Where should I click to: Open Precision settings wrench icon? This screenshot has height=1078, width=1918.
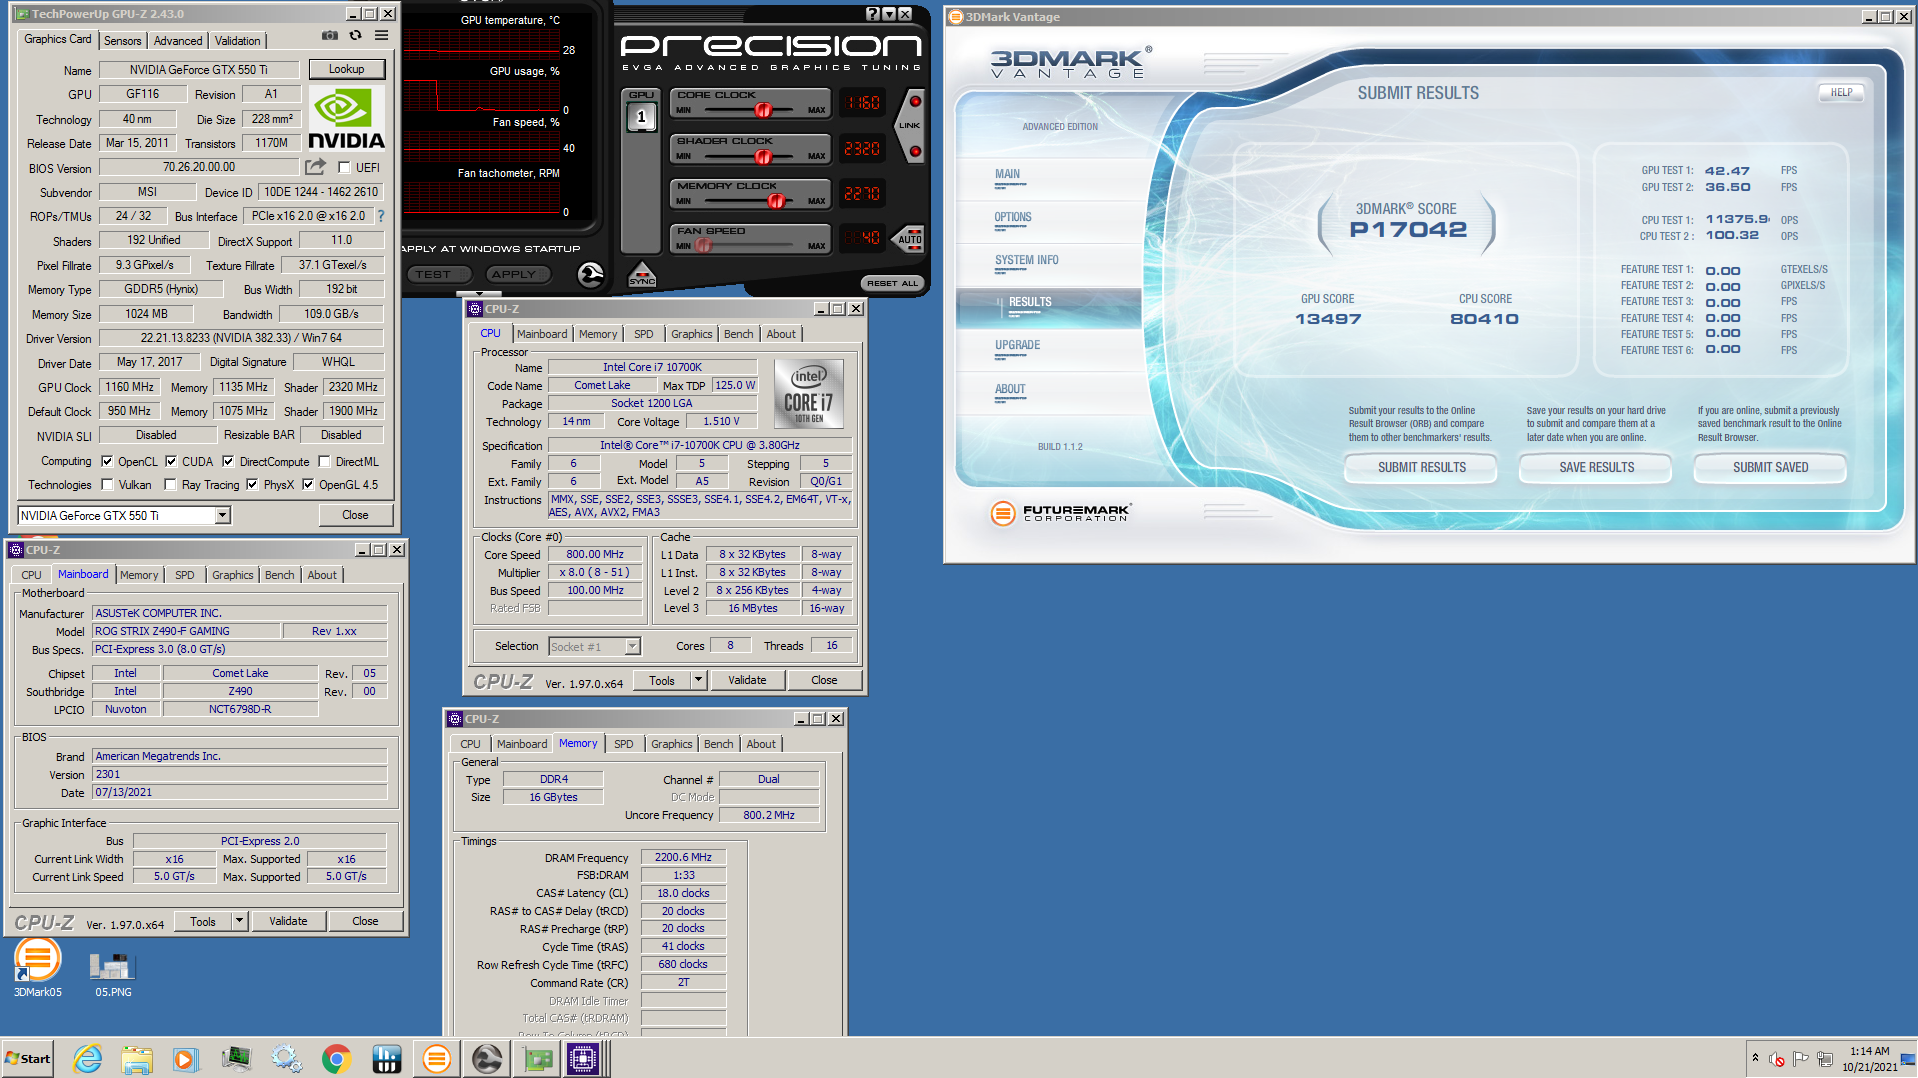pos(591,274)
